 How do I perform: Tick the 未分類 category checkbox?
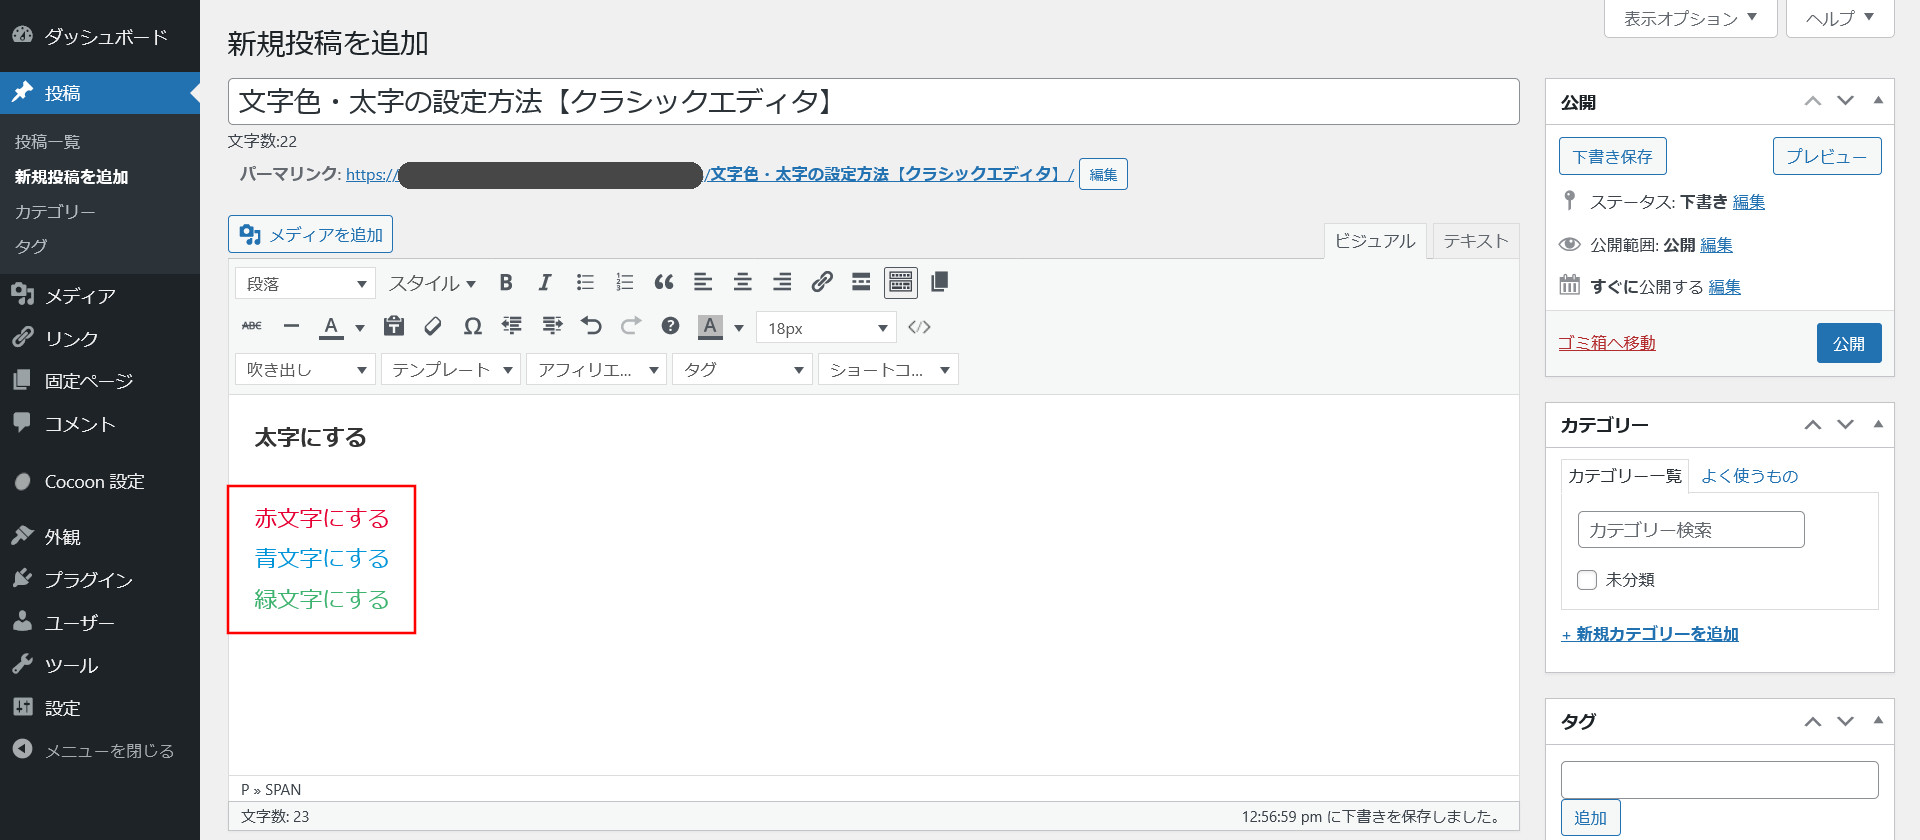1587,580
